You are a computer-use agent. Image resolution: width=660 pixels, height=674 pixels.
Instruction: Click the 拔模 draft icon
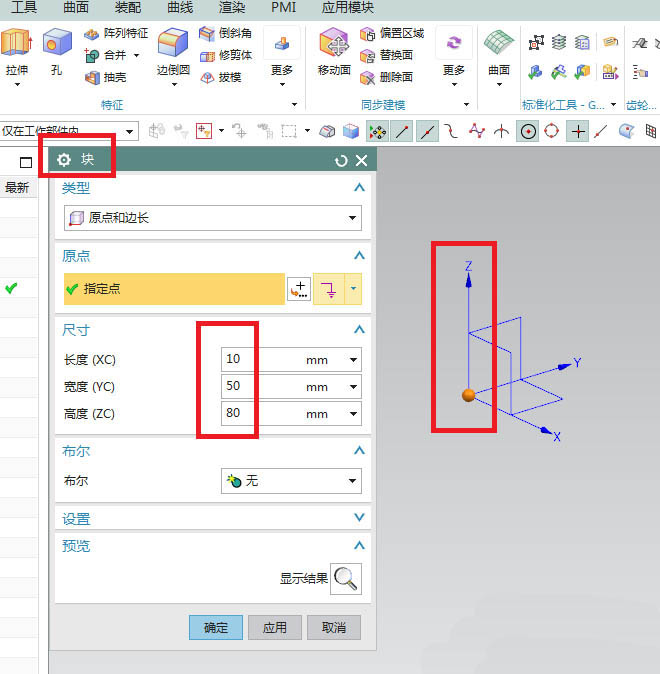(207, 78)
